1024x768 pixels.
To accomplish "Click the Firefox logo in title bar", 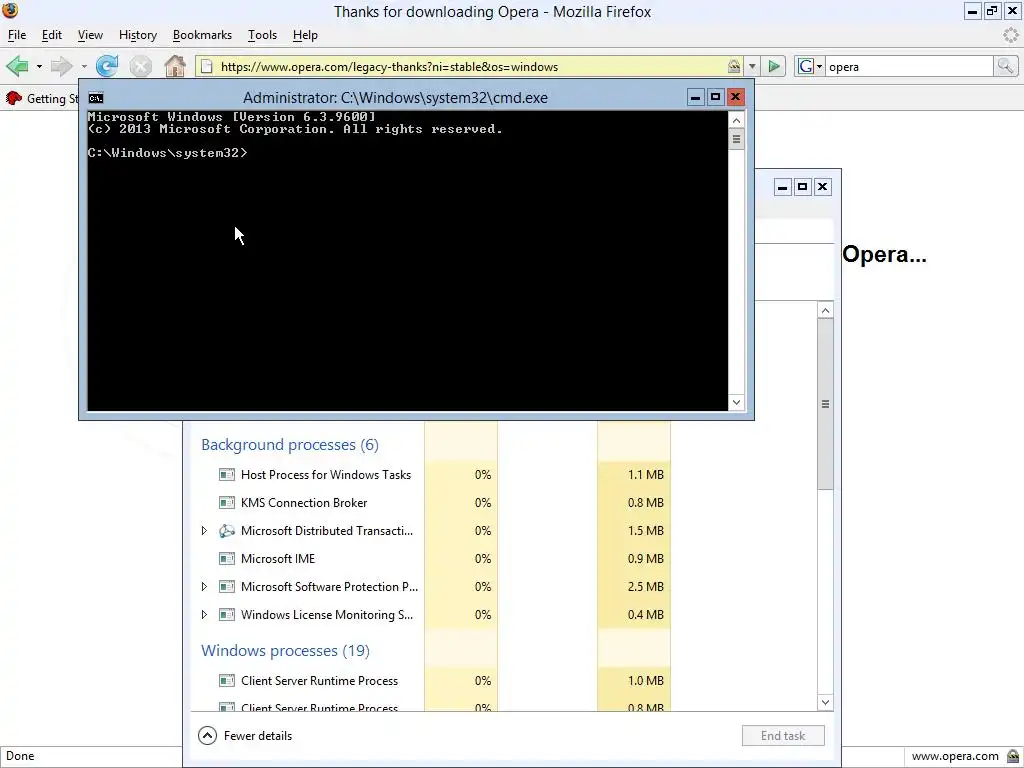I will coord(10,10).
